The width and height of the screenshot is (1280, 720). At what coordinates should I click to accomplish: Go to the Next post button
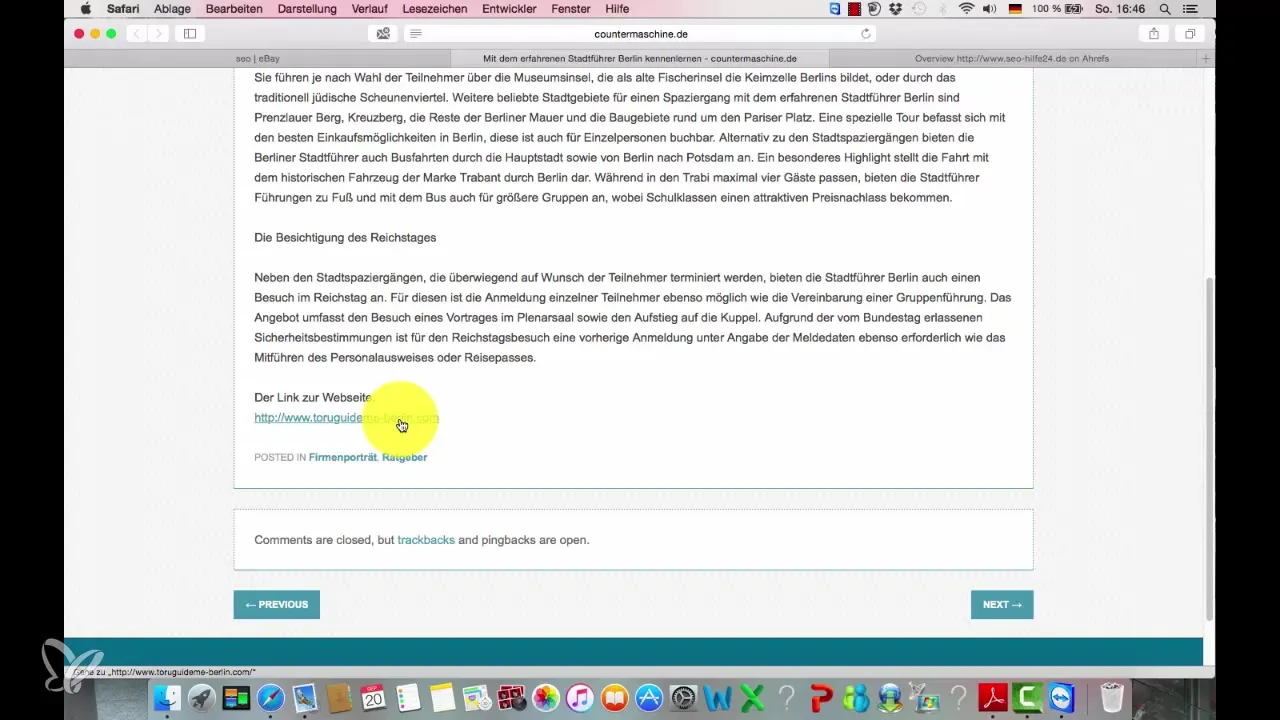tap(1002, 605)
